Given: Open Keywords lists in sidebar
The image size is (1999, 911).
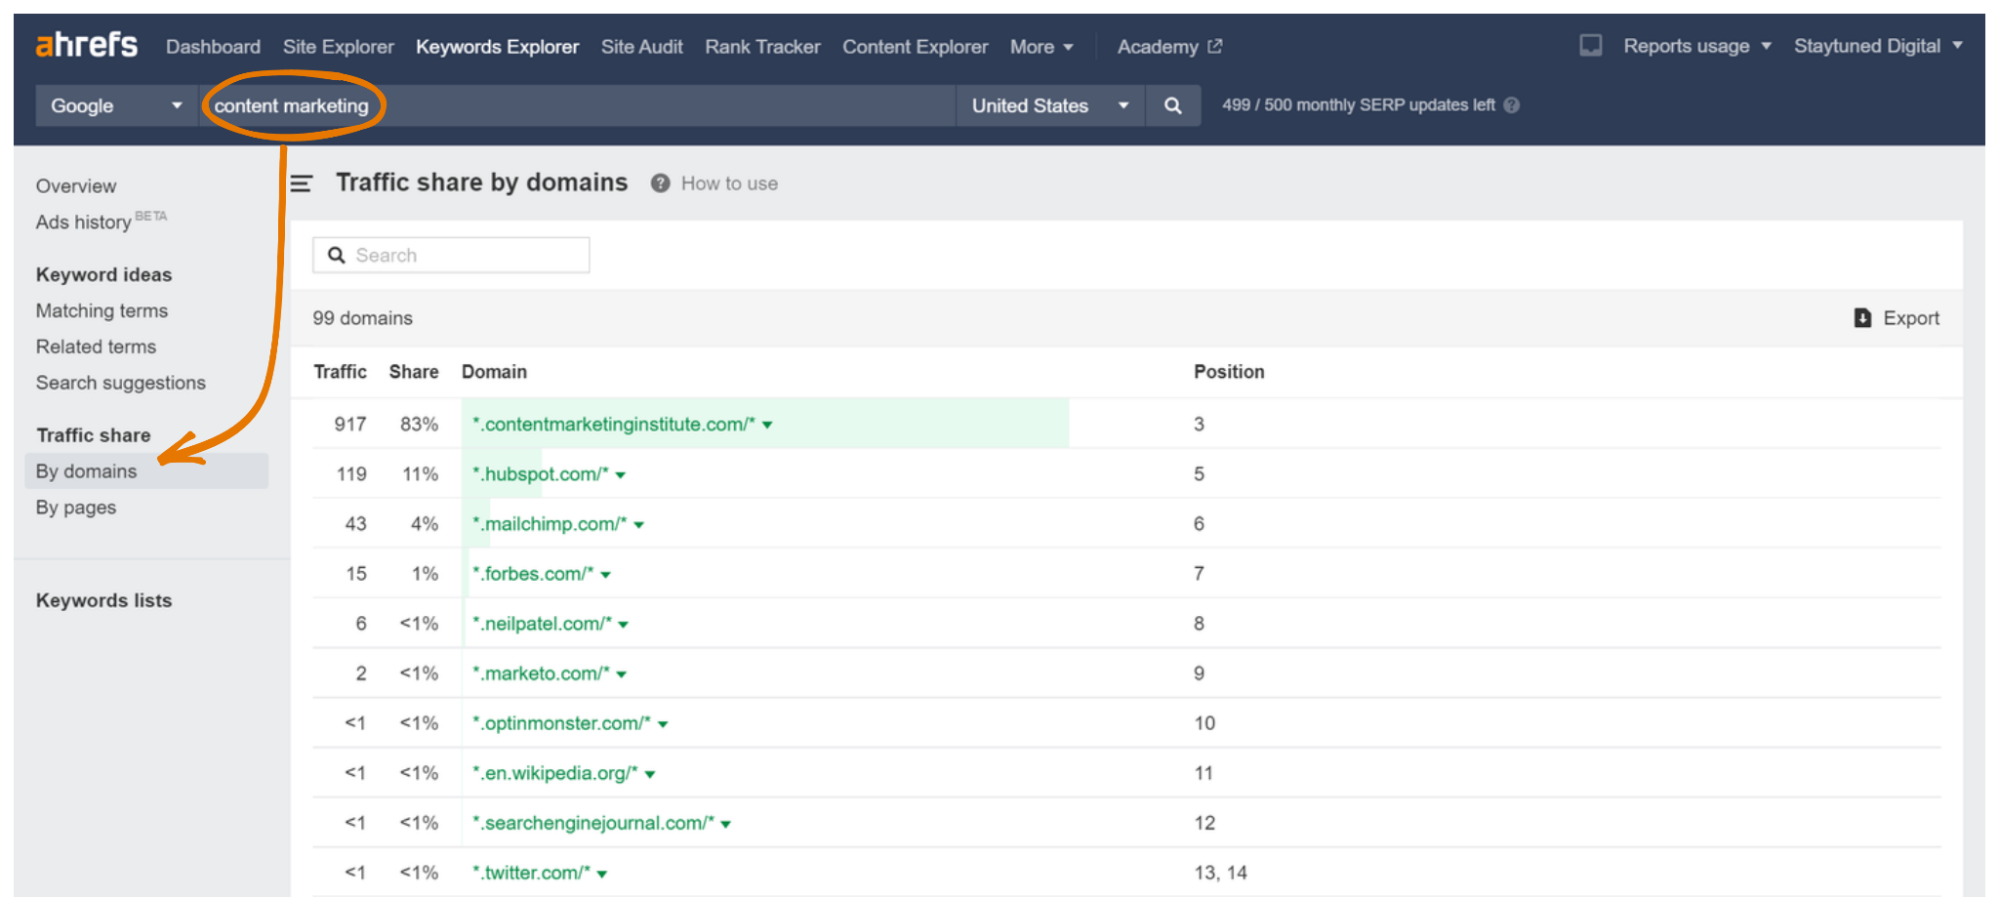Looking at the screenshot, I should pos(104,600).
